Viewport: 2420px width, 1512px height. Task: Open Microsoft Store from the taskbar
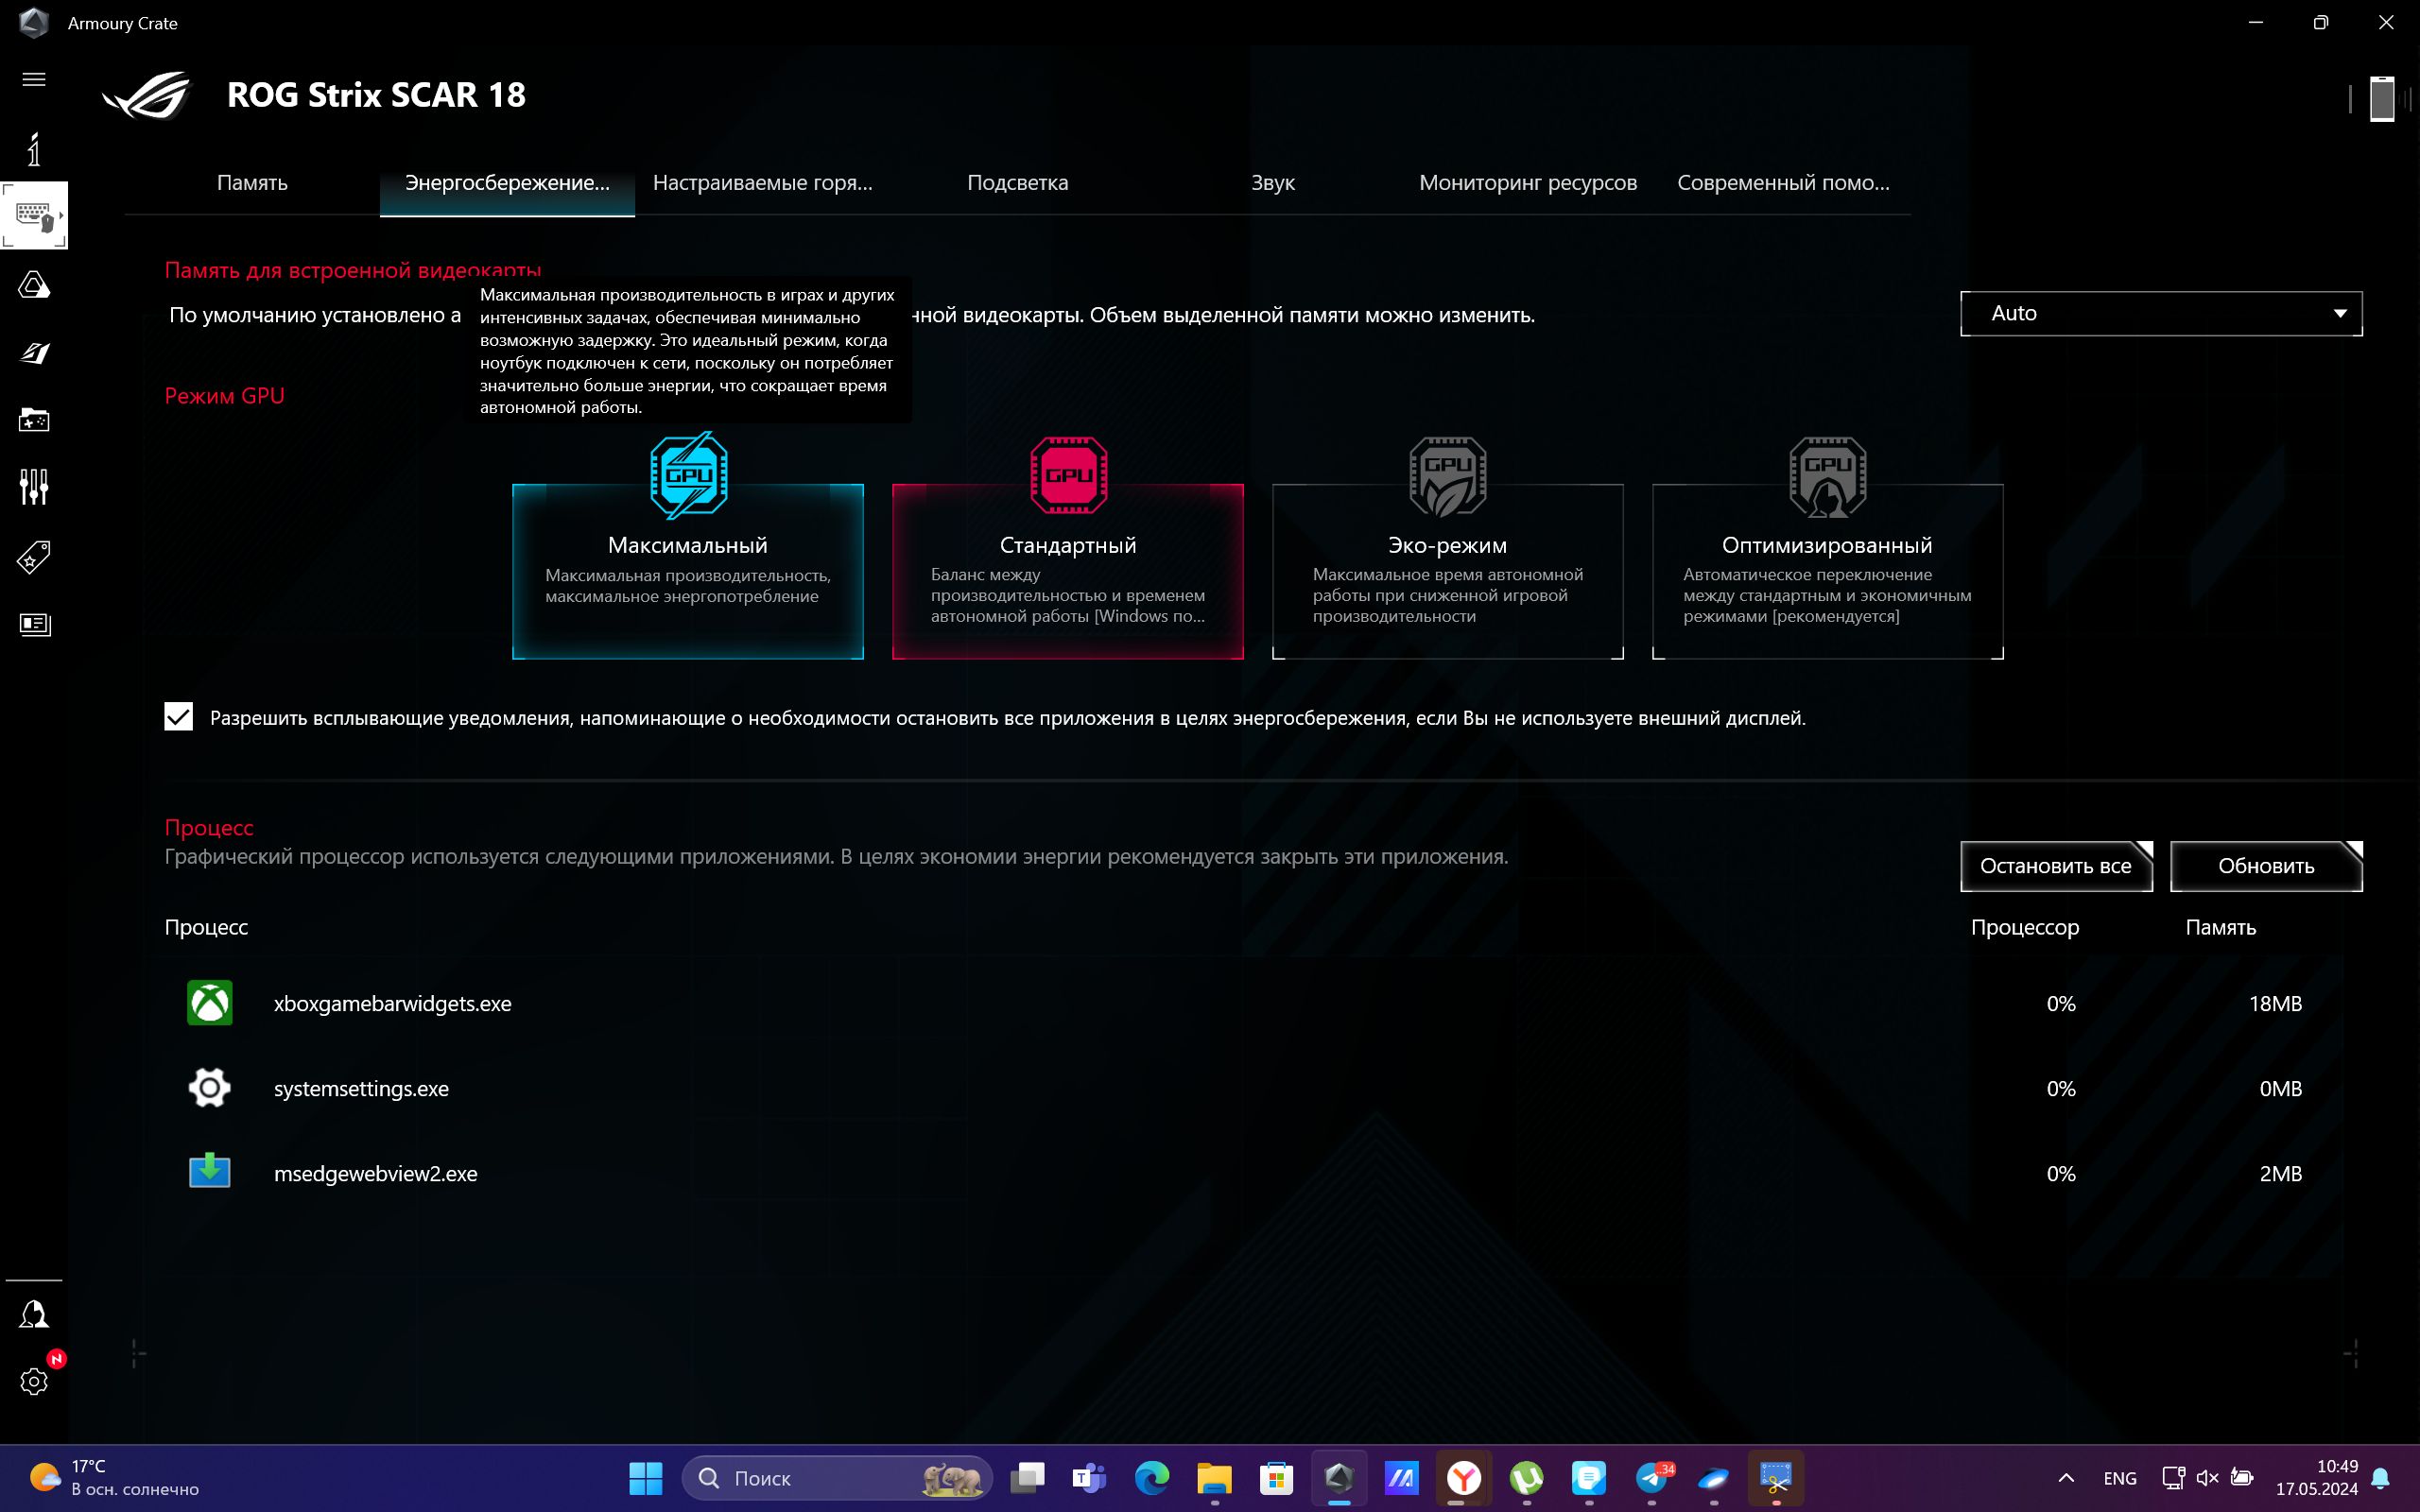coord(1277,1477)
